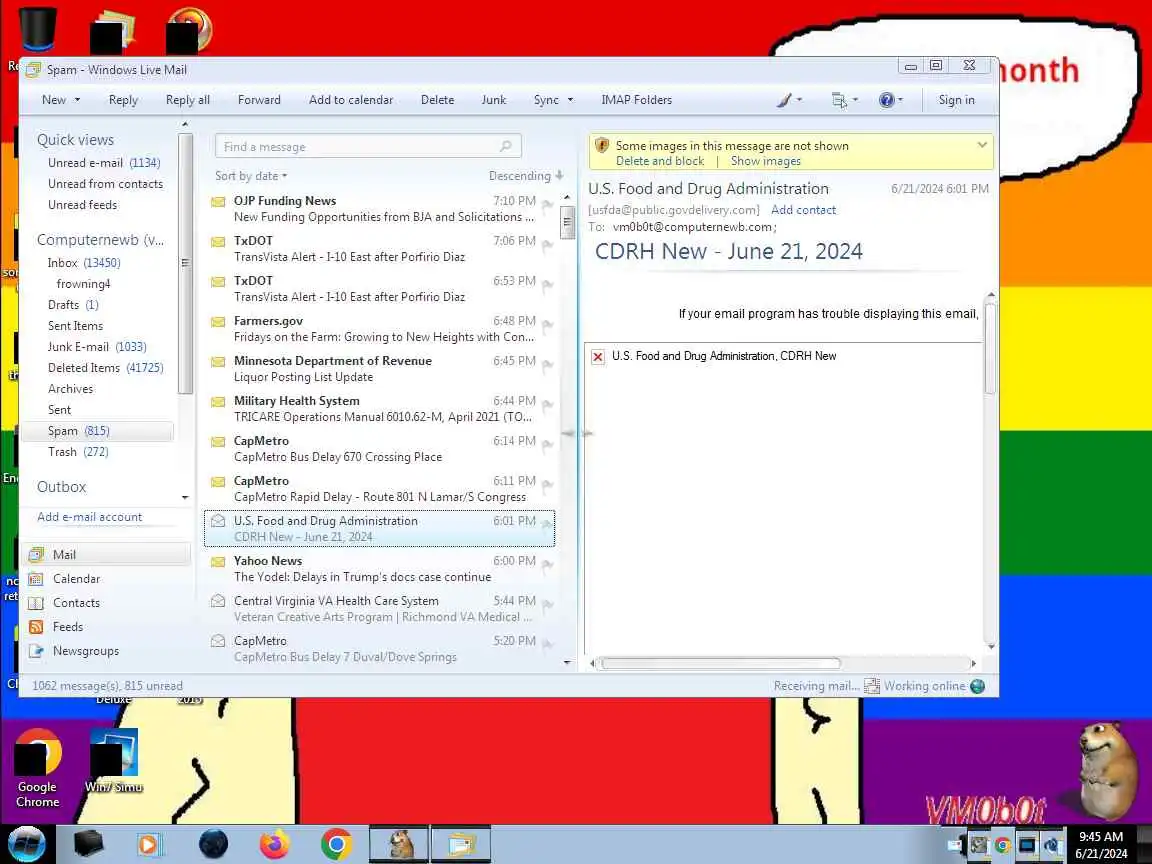
Task: Open the colorizer dropdown arrow
Action: pyautogui.click(x=799, y=100)
